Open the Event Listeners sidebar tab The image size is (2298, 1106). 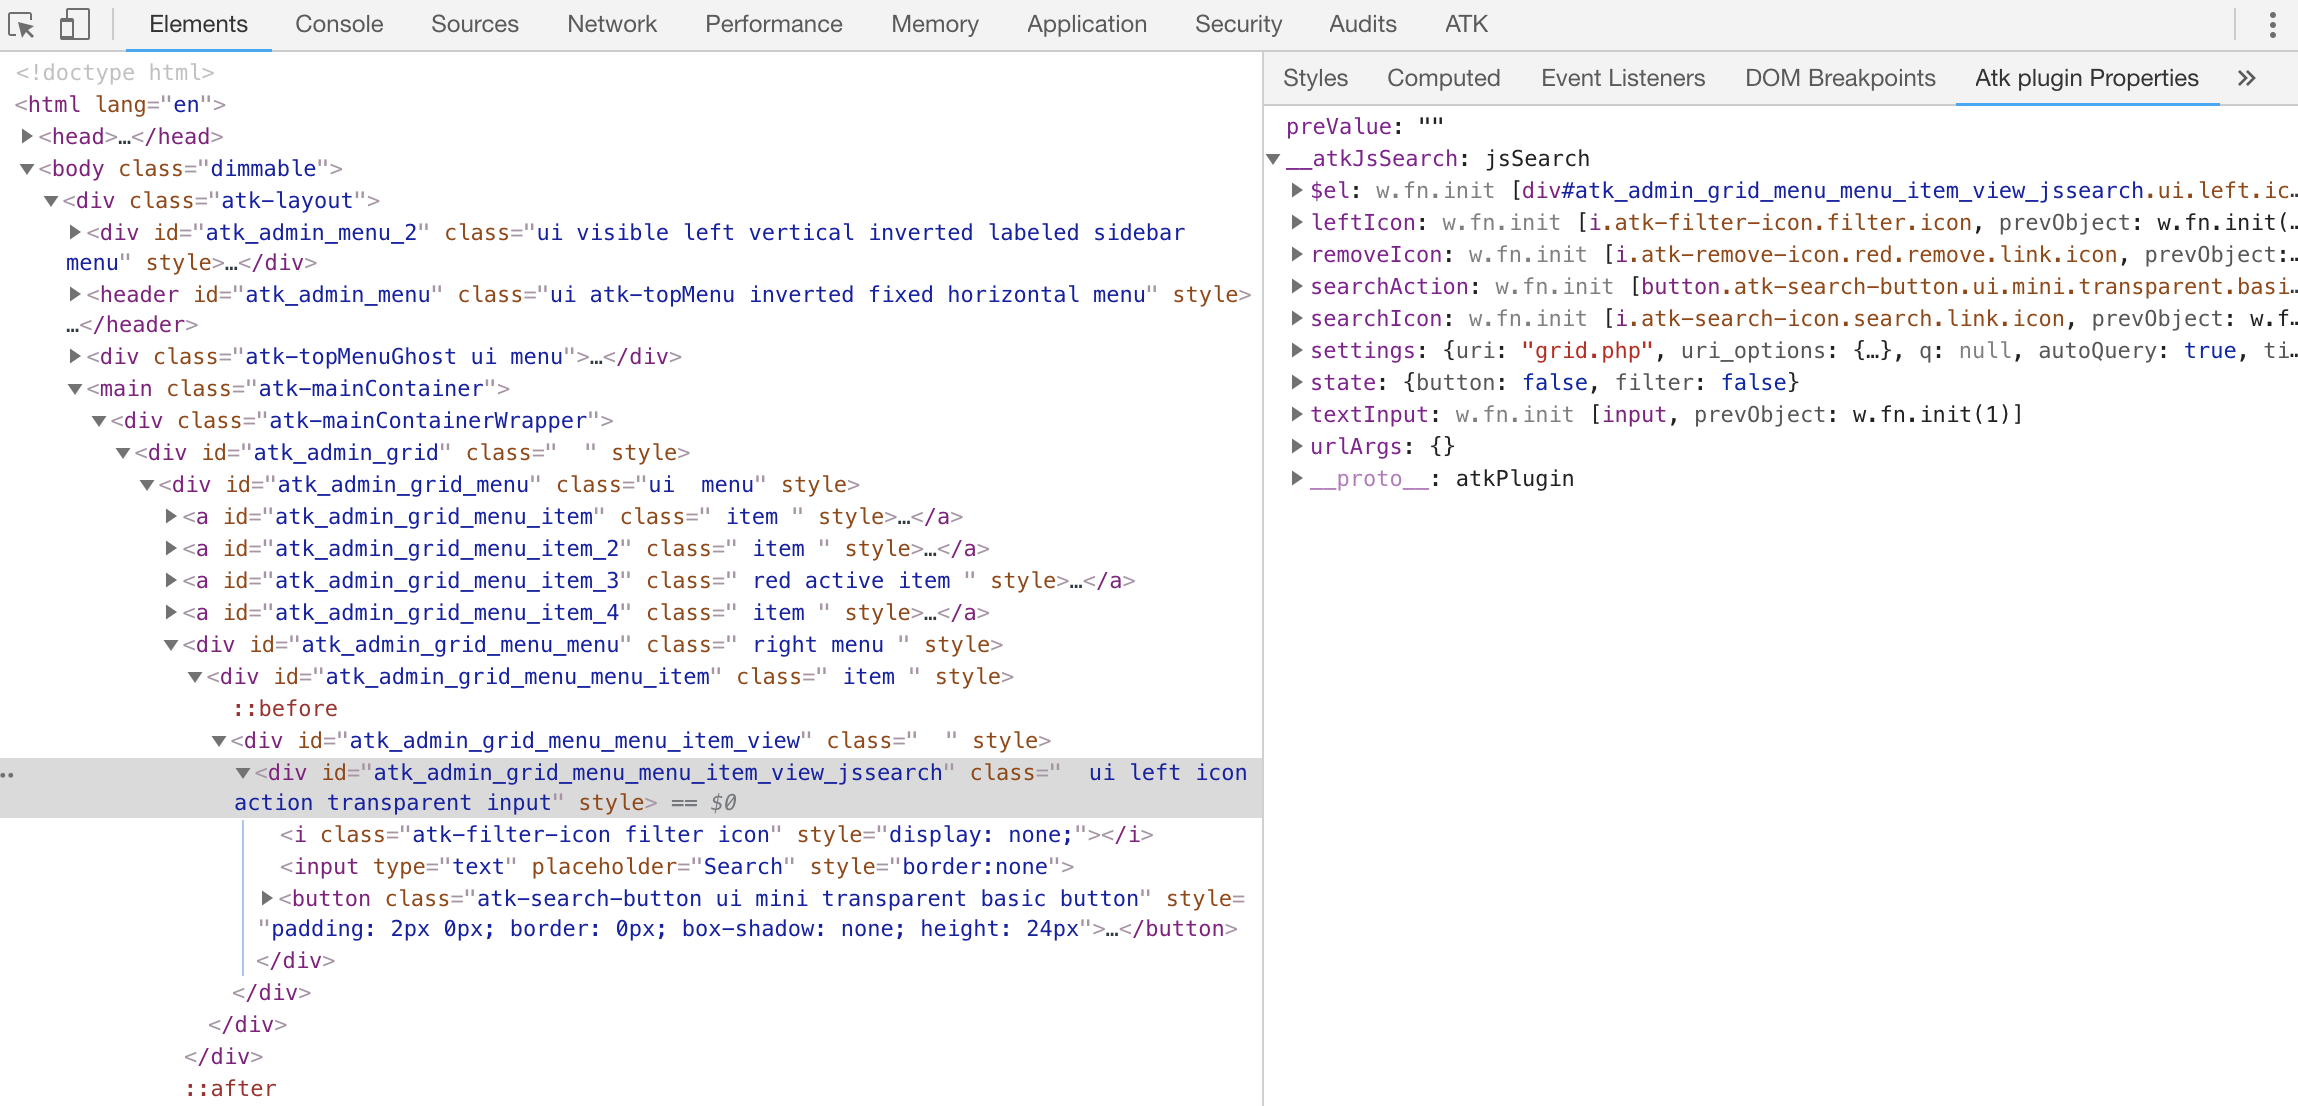click(1622, 78)
